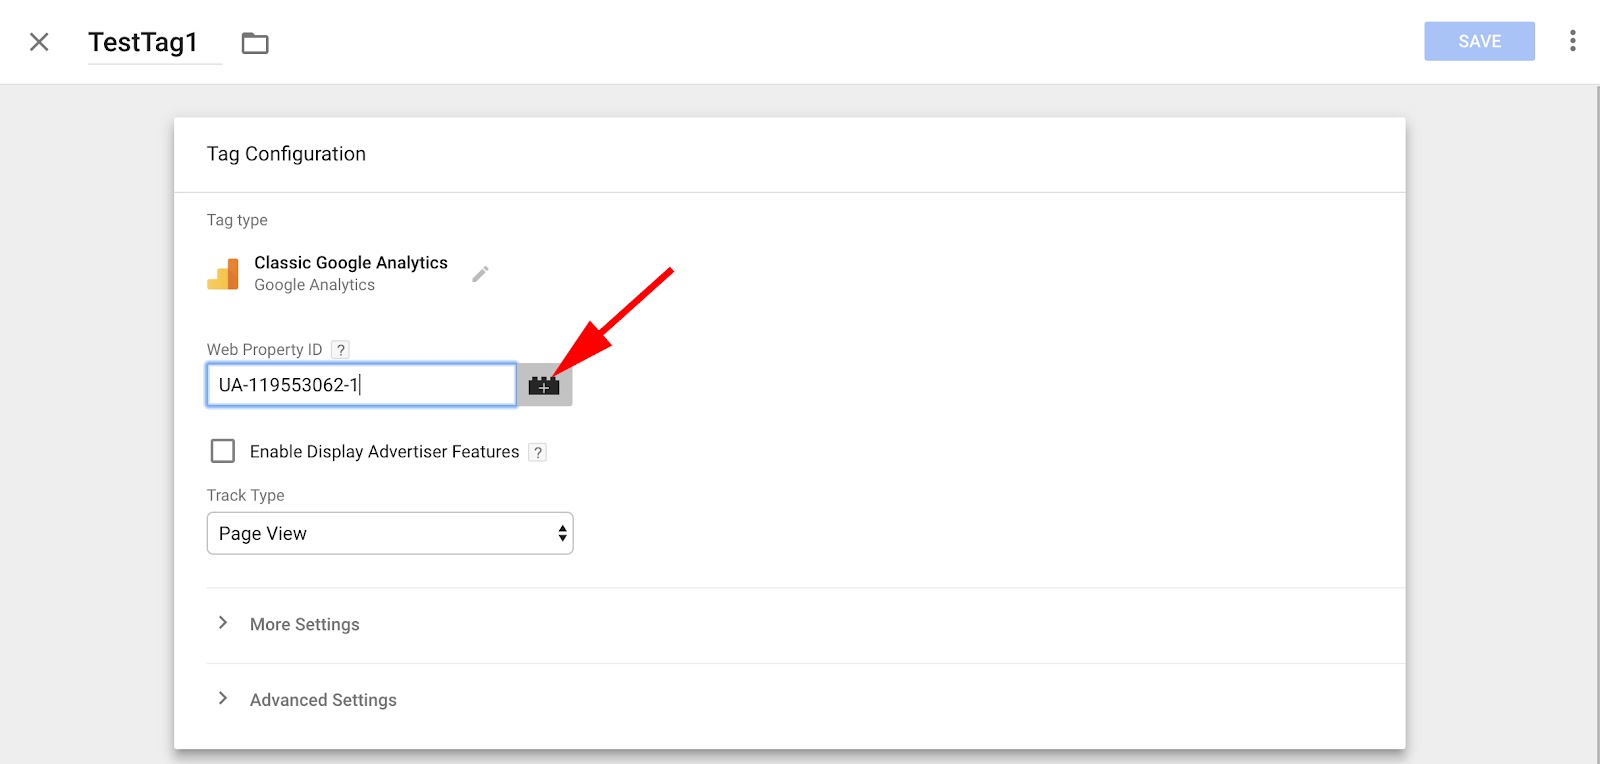Viewport: 1600px width, 764px height.
Task: Expand the Advanced Settings section
Action: (x=323, y=700)
